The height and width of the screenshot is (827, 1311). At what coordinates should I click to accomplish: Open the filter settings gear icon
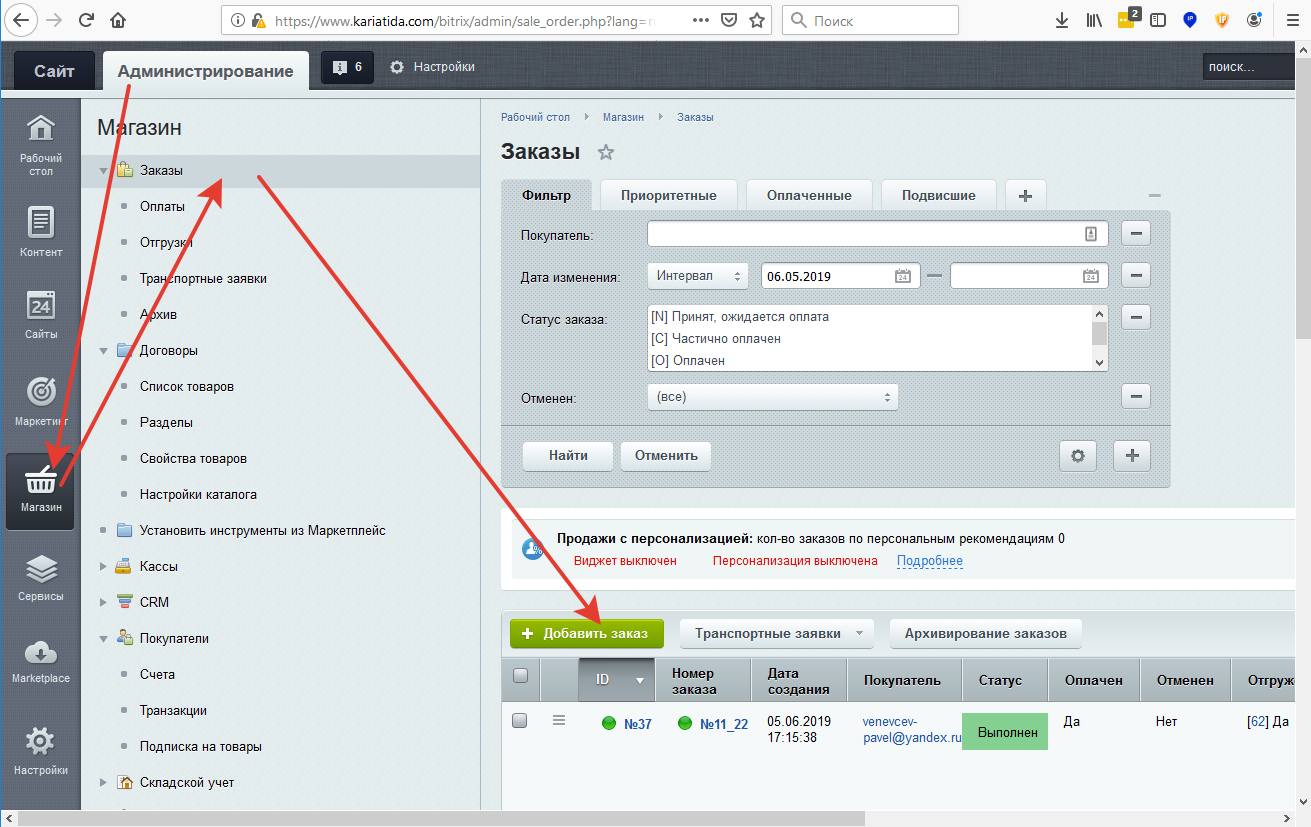[x=1077, y=456]
